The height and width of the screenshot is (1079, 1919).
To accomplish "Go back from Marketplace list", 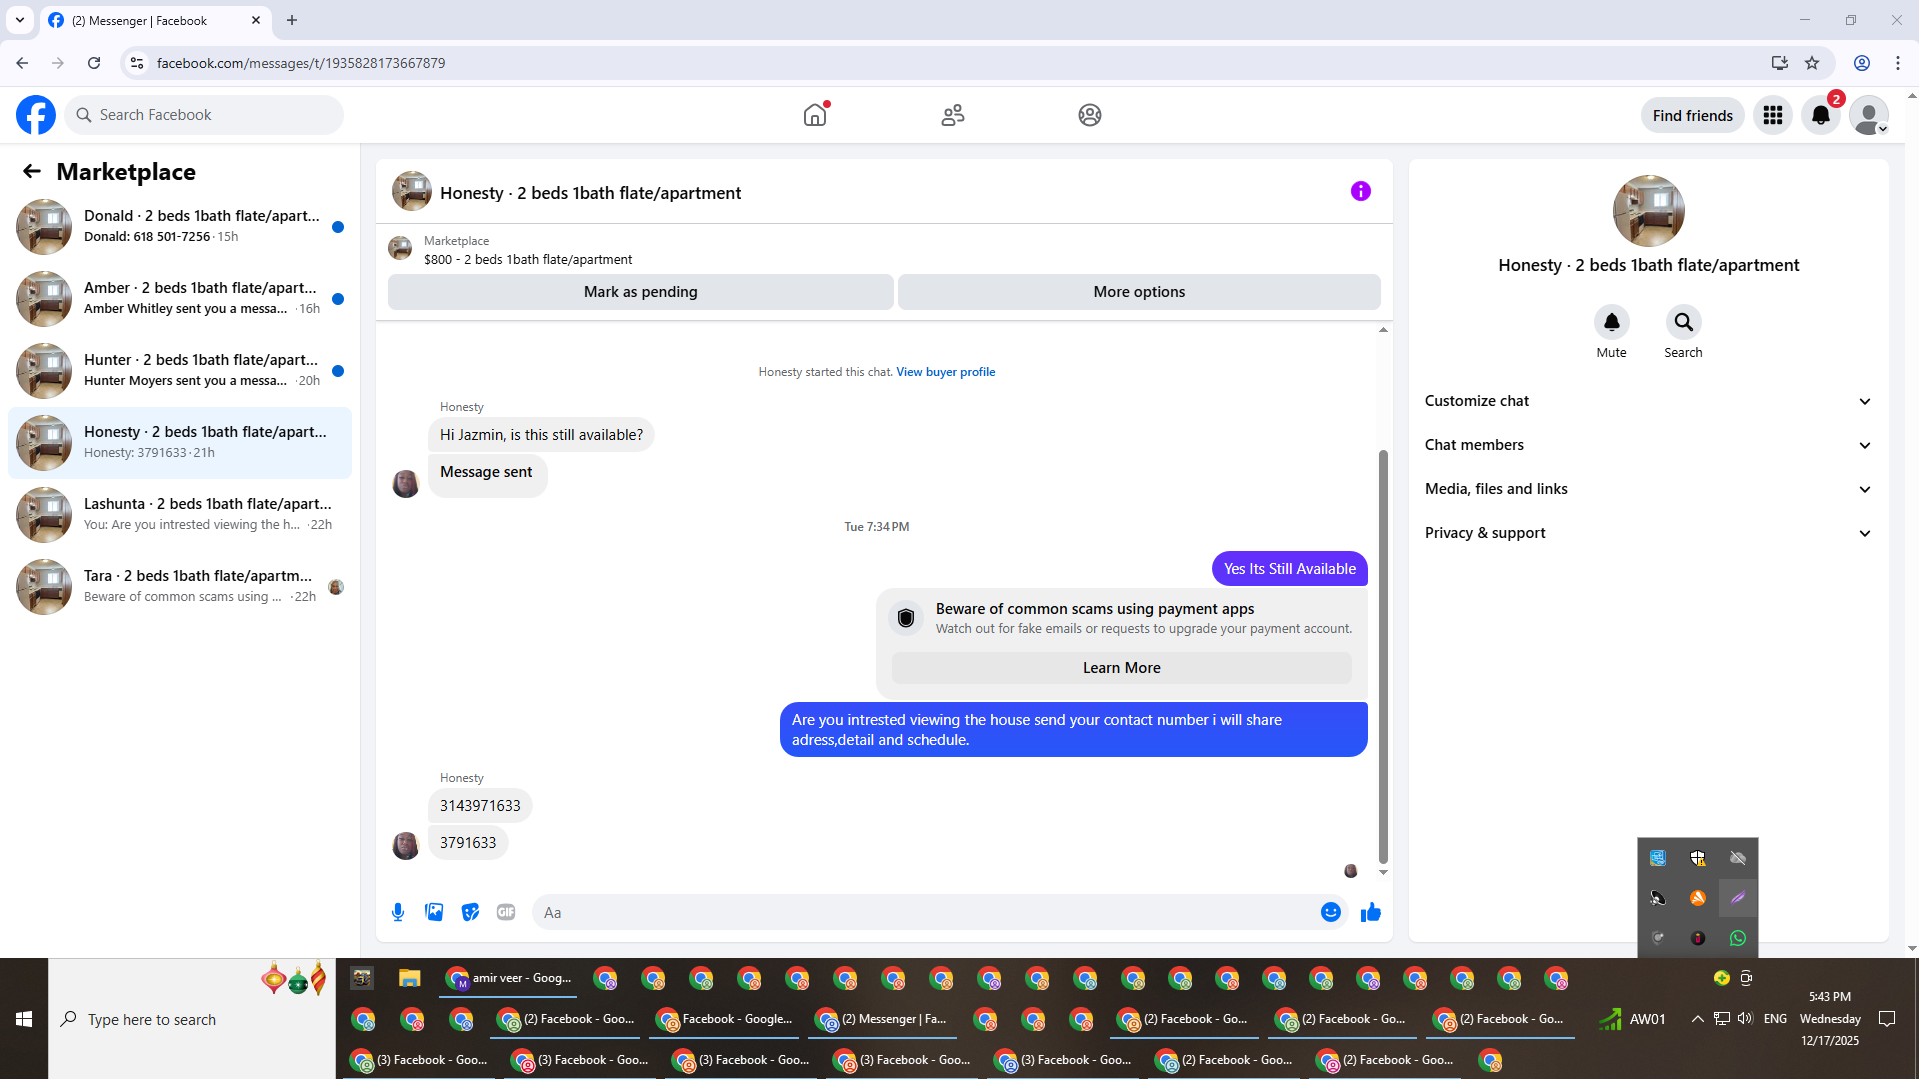I will tap(32, 172).
